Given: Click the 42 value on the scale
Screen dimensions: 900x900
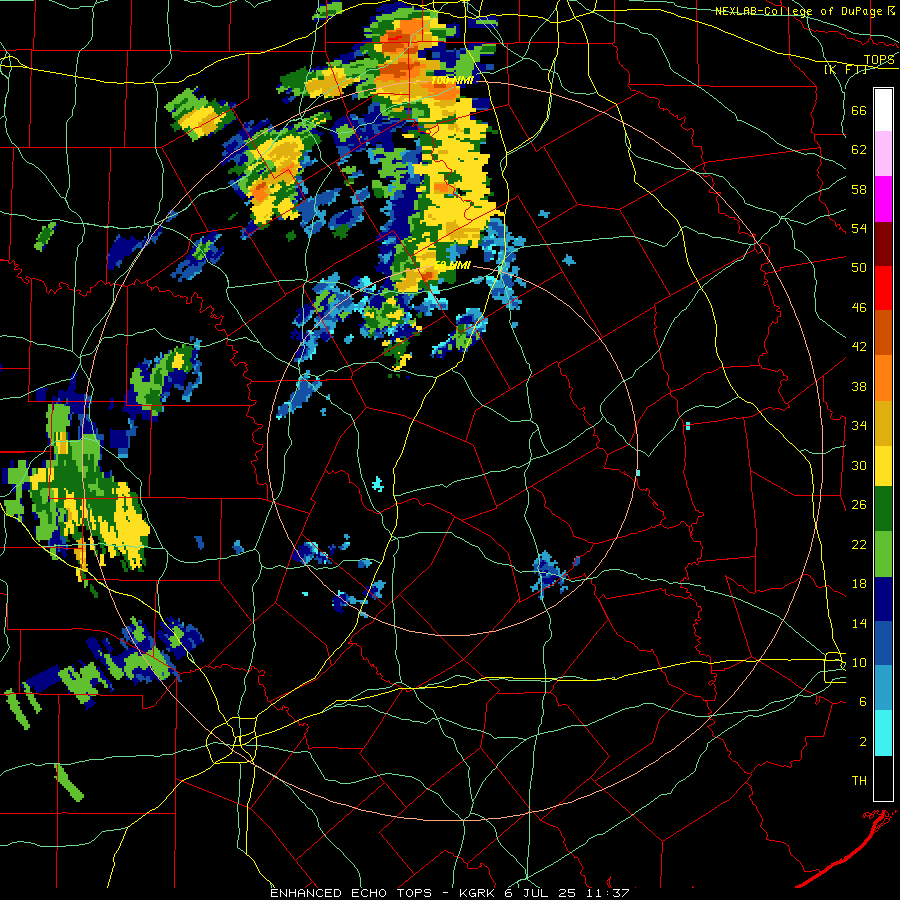Looking at the screenshot, I should coord(859,347).
